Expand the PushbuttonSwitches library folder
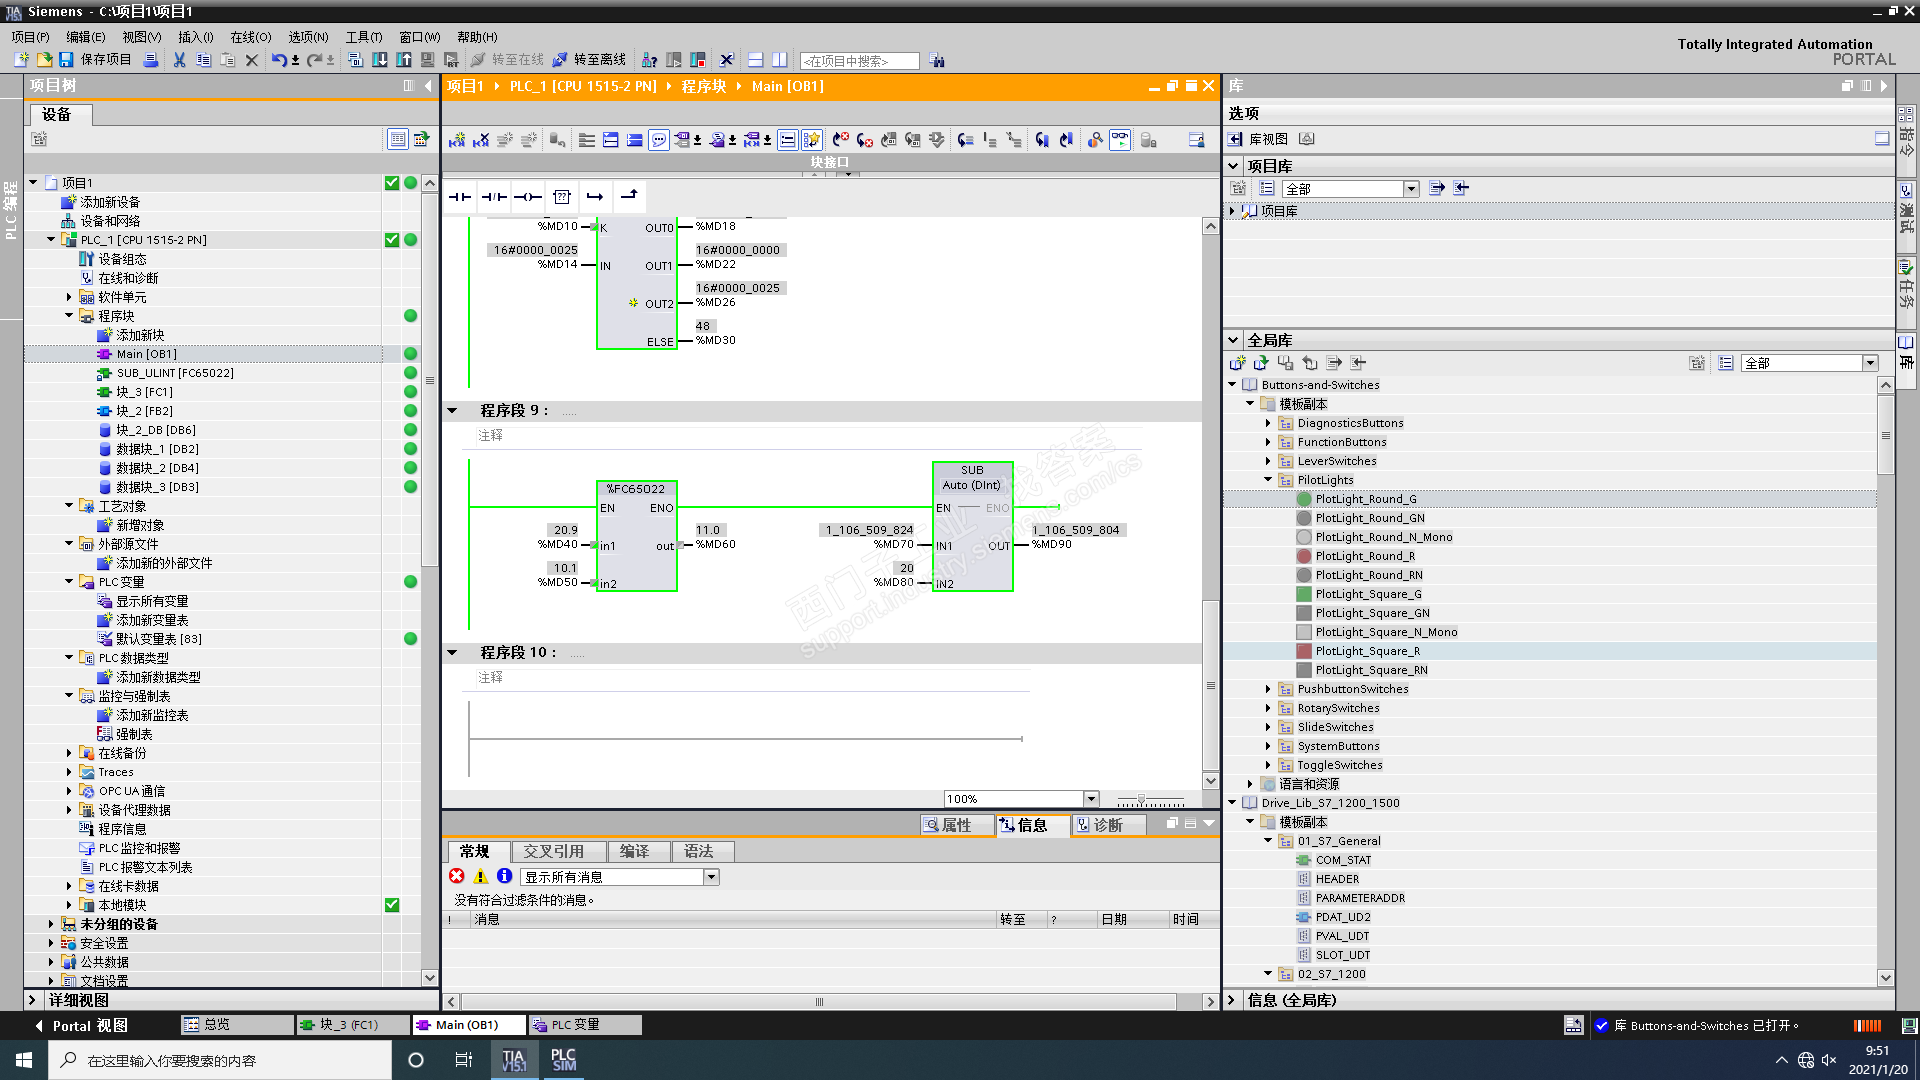 pyautogui.click(x=1268, y=689)
